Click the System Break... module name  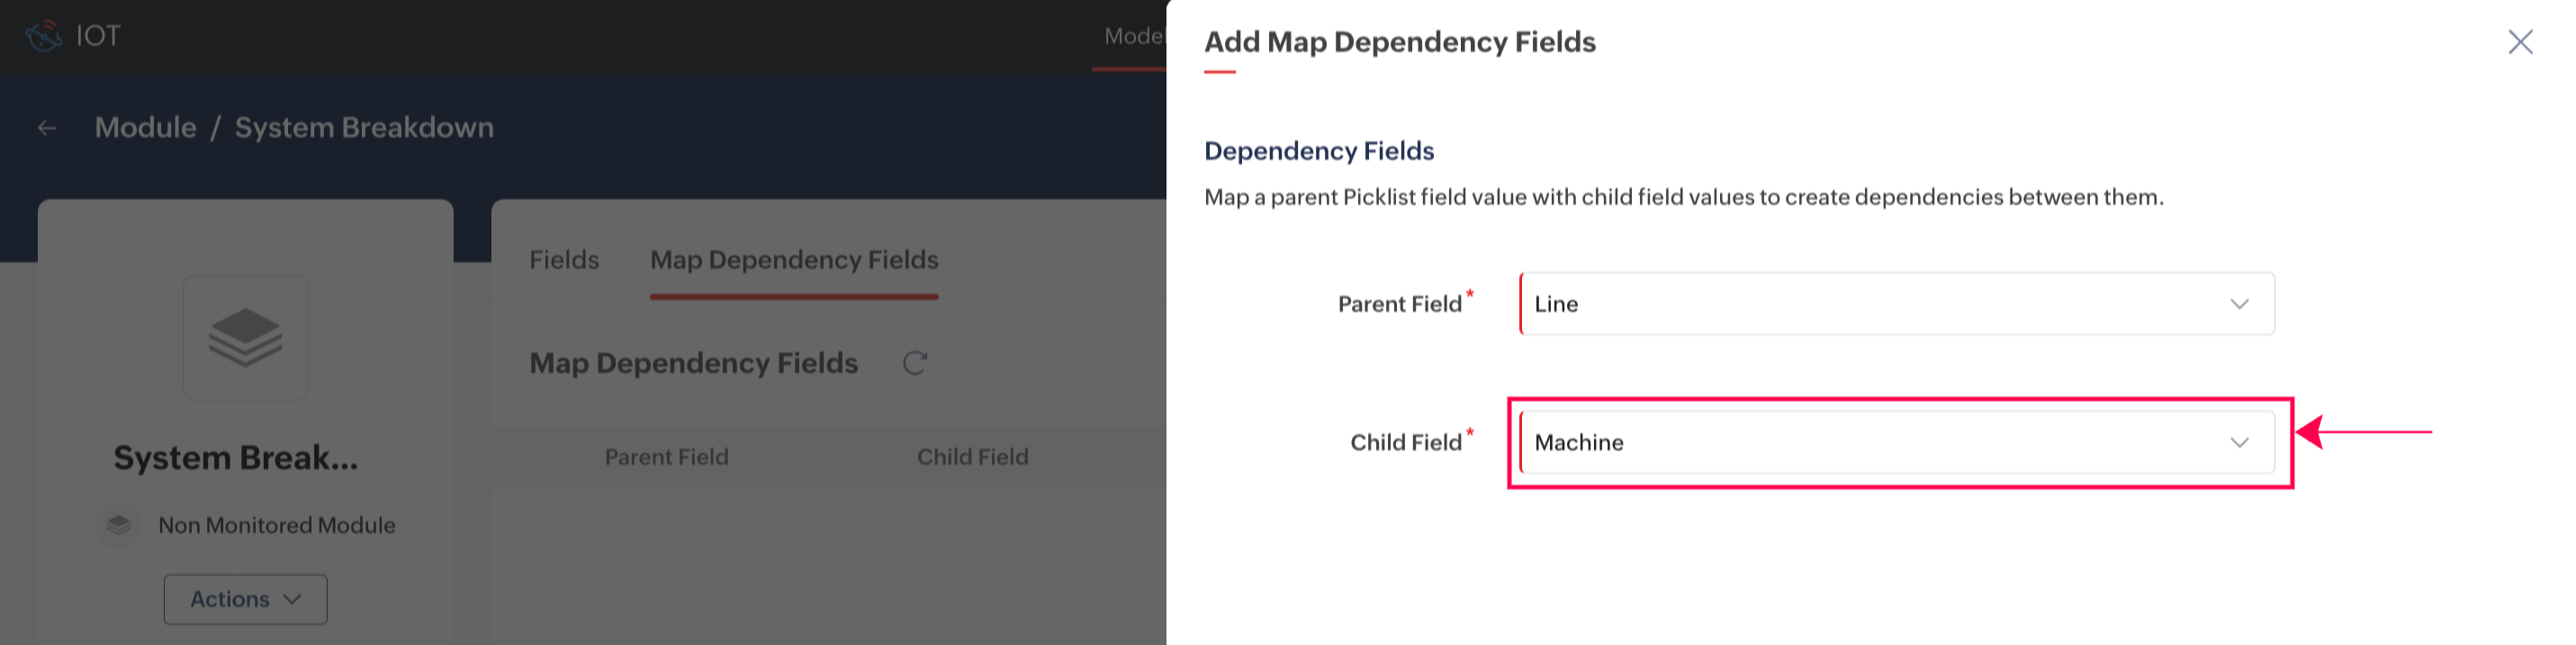235,458
